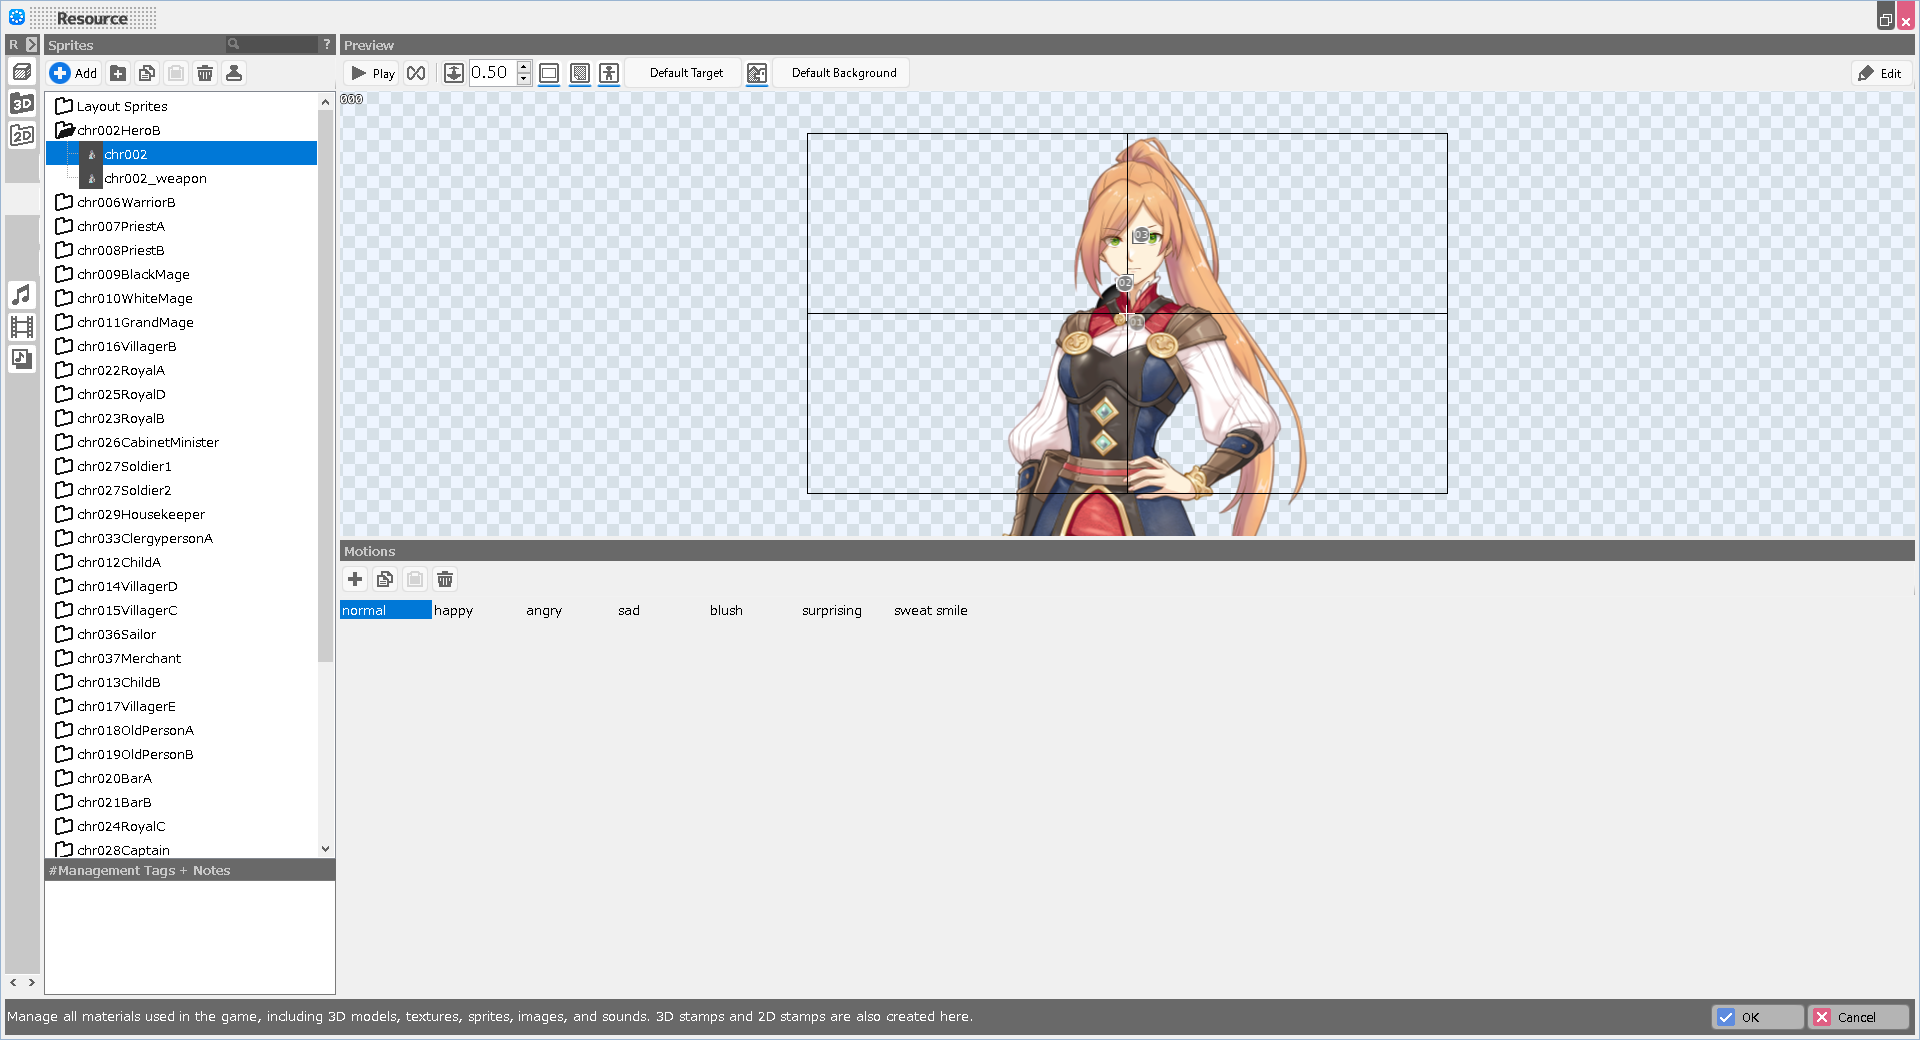Toggle the checkered background display
Viewport: 1920px width, 1040px height.
click(579, 73)
